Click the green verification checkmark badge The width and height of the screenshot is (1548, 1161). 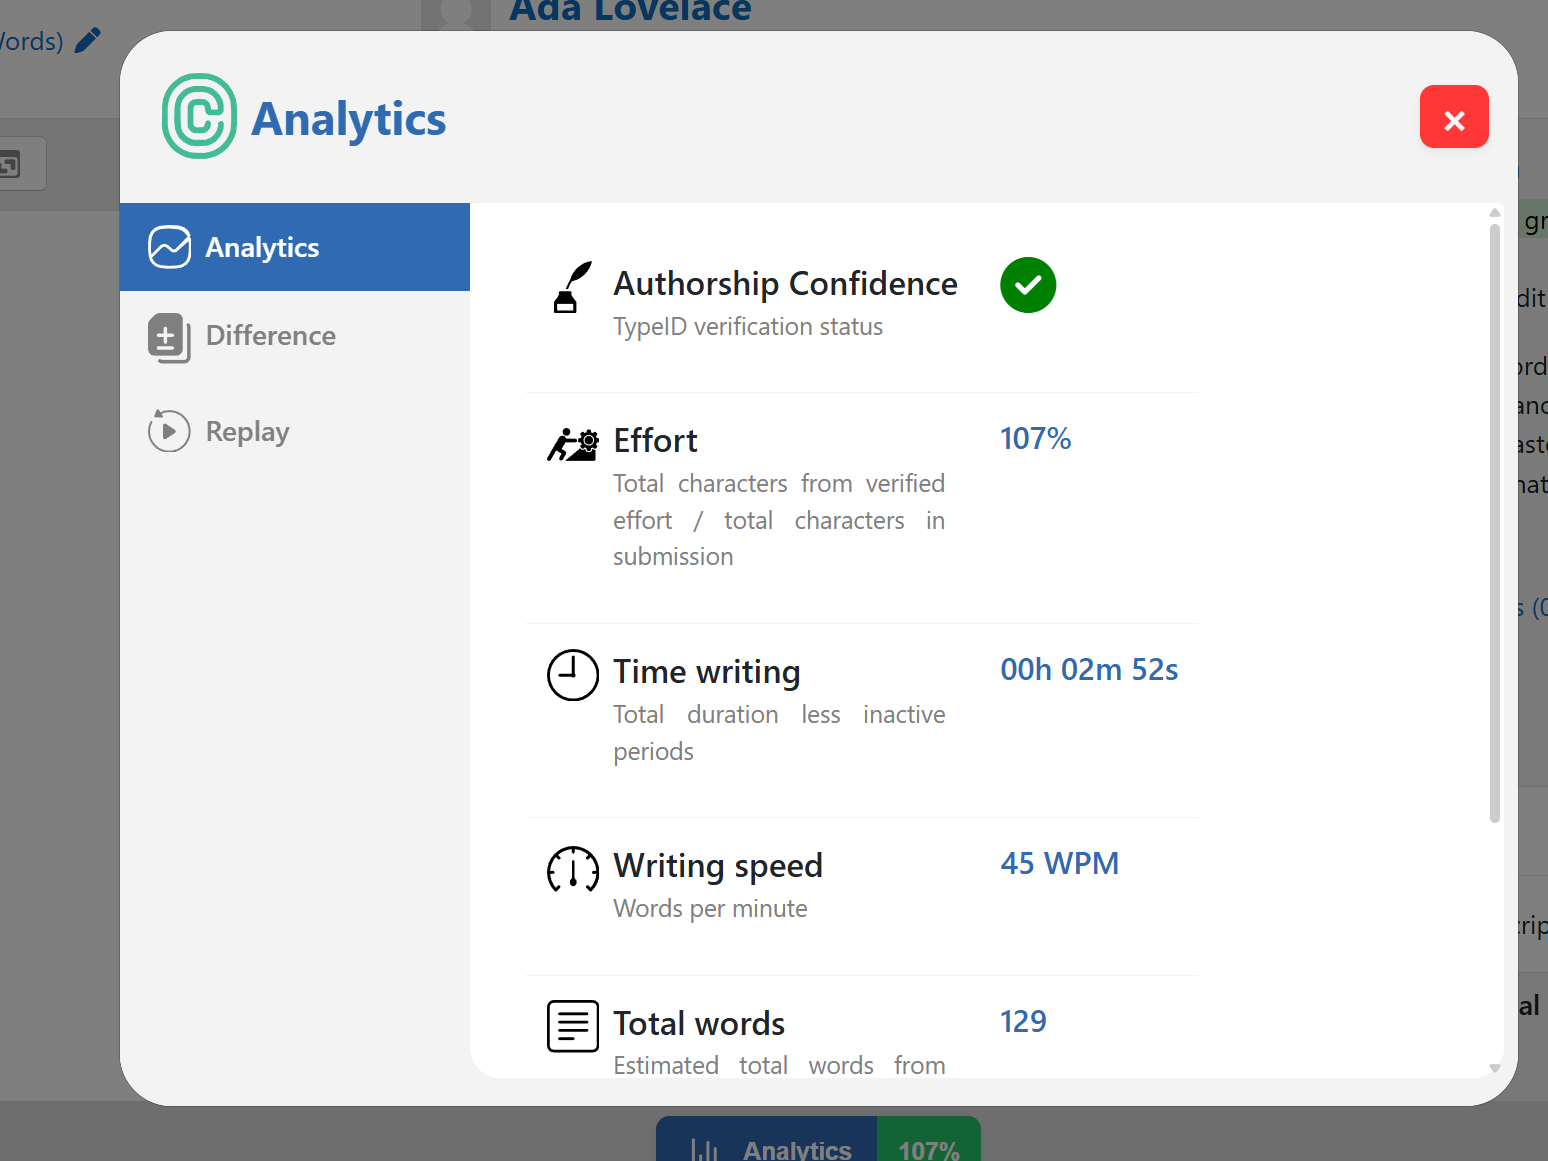[x=1028, y=285]
